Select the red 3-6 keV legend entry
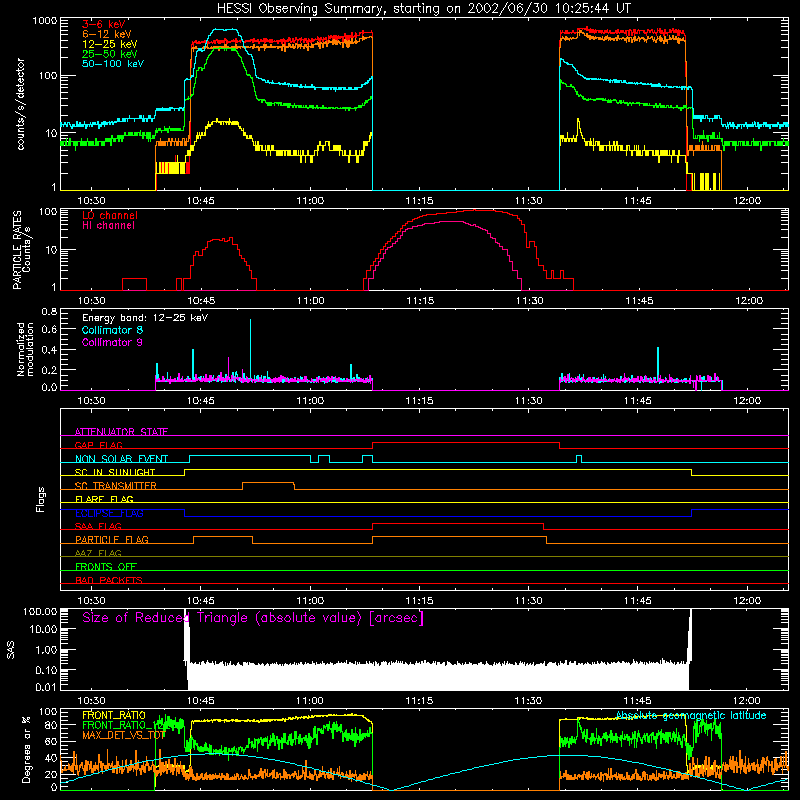The height and width of the screenshot is (800, 800). [x=104, y=24]
